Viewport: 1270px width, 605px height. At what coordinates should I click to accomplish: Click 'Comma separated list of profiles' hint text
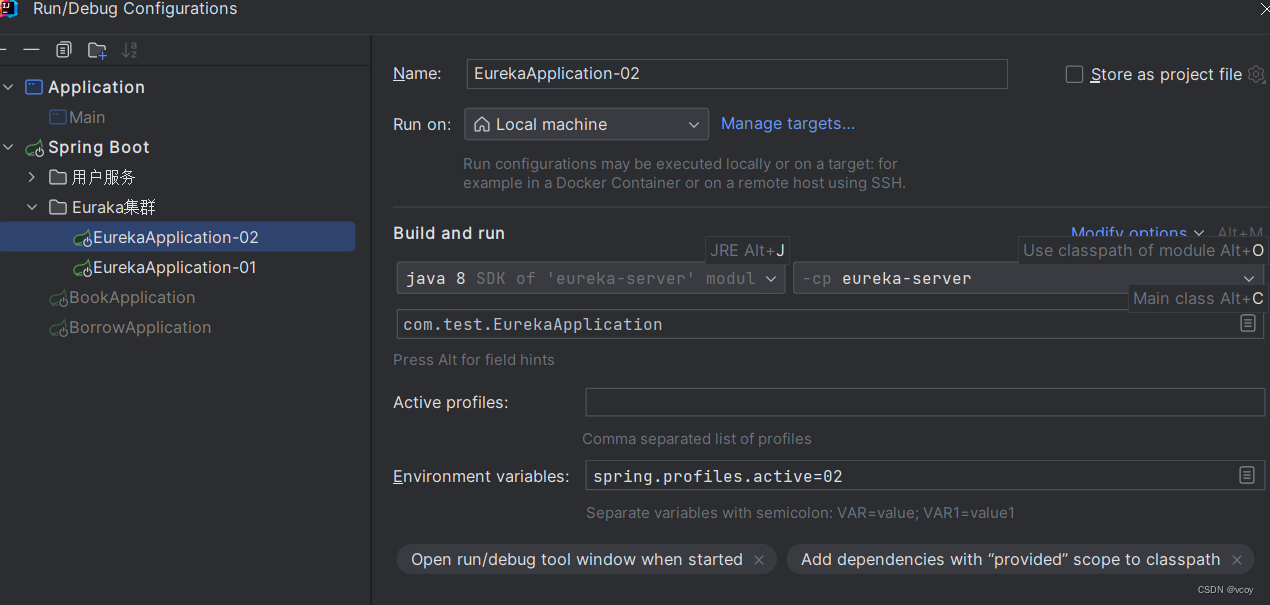click(697, 439)
